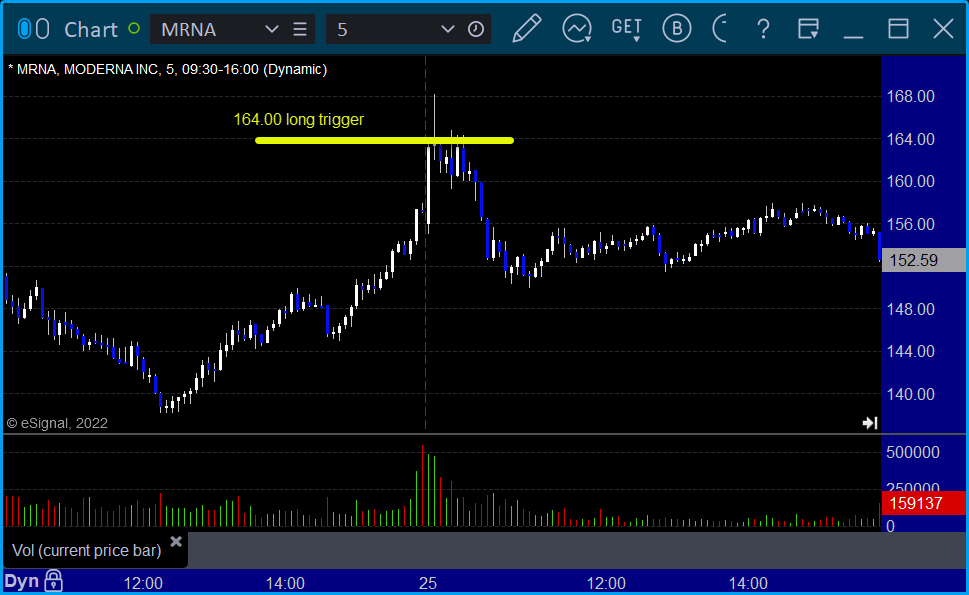969x595 pixels.
Task: Click the window layout icon with arrow
Action: (x=808, y=29)
